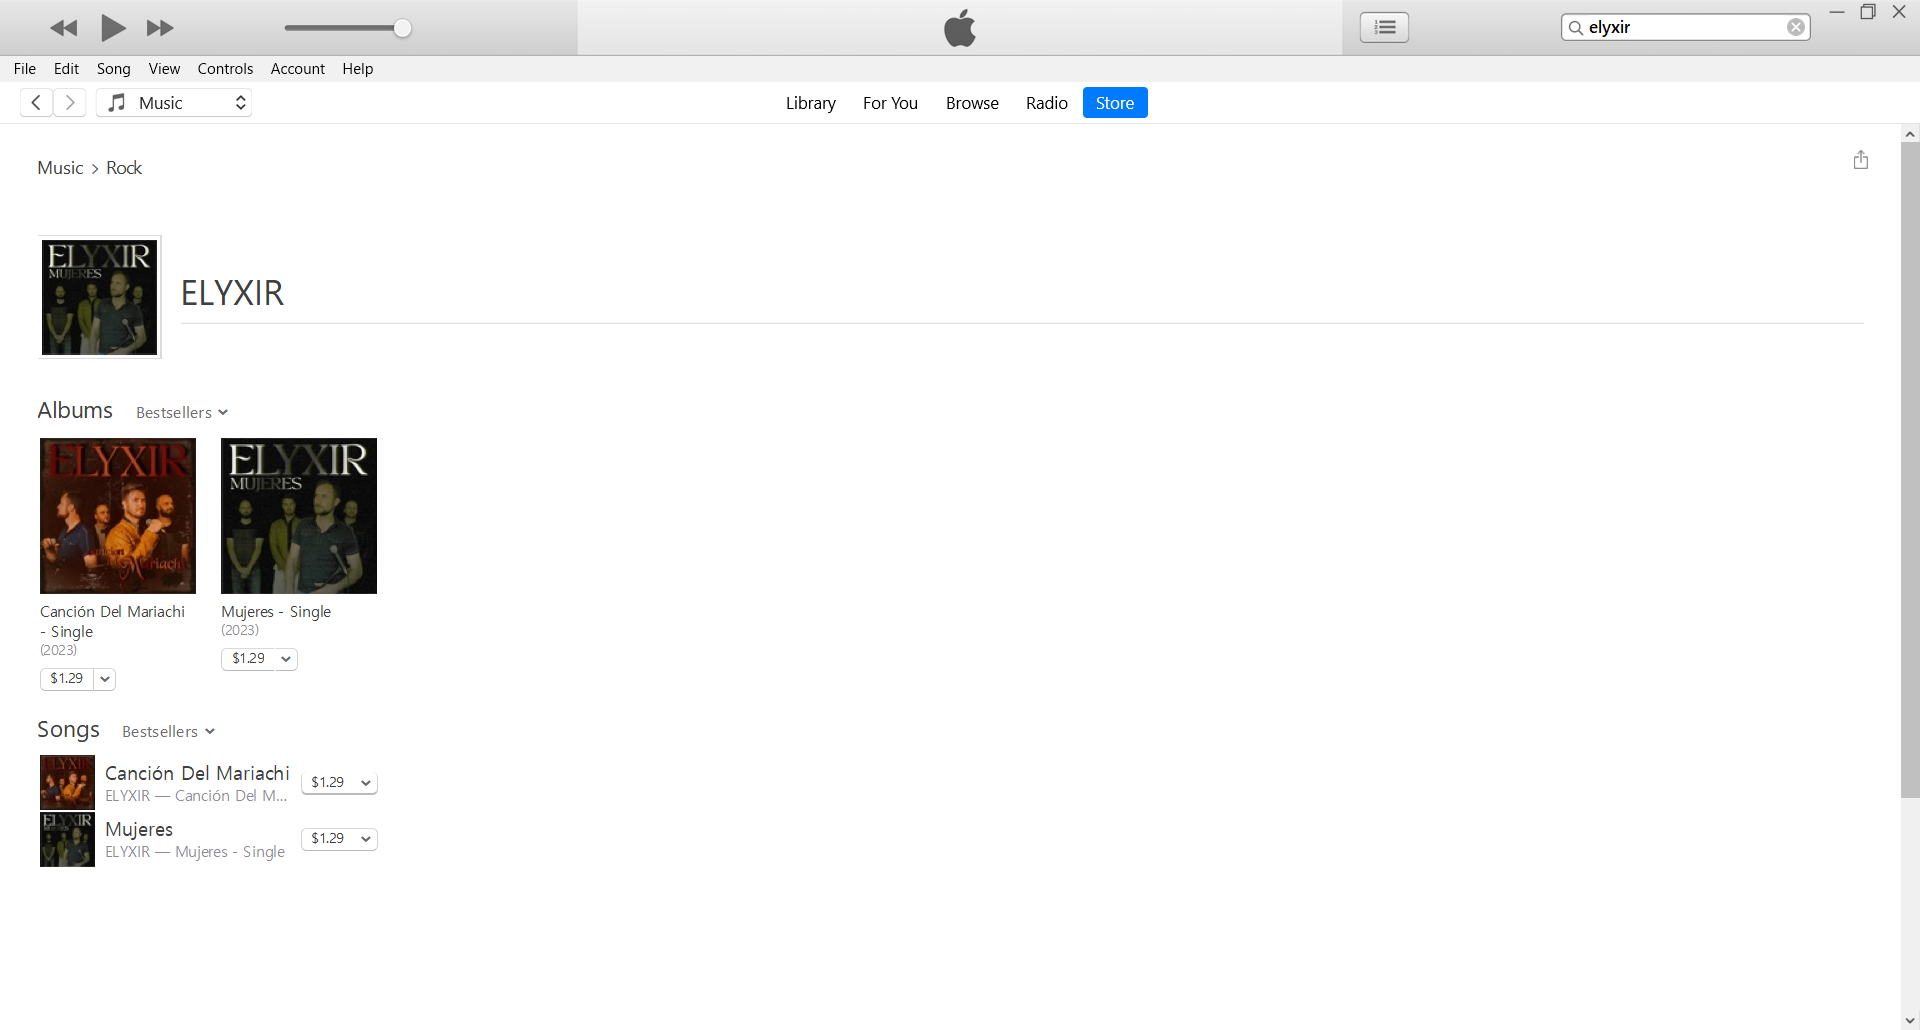Switch to the Browse tab
1920x1030 pixels.
pos(971,103)
